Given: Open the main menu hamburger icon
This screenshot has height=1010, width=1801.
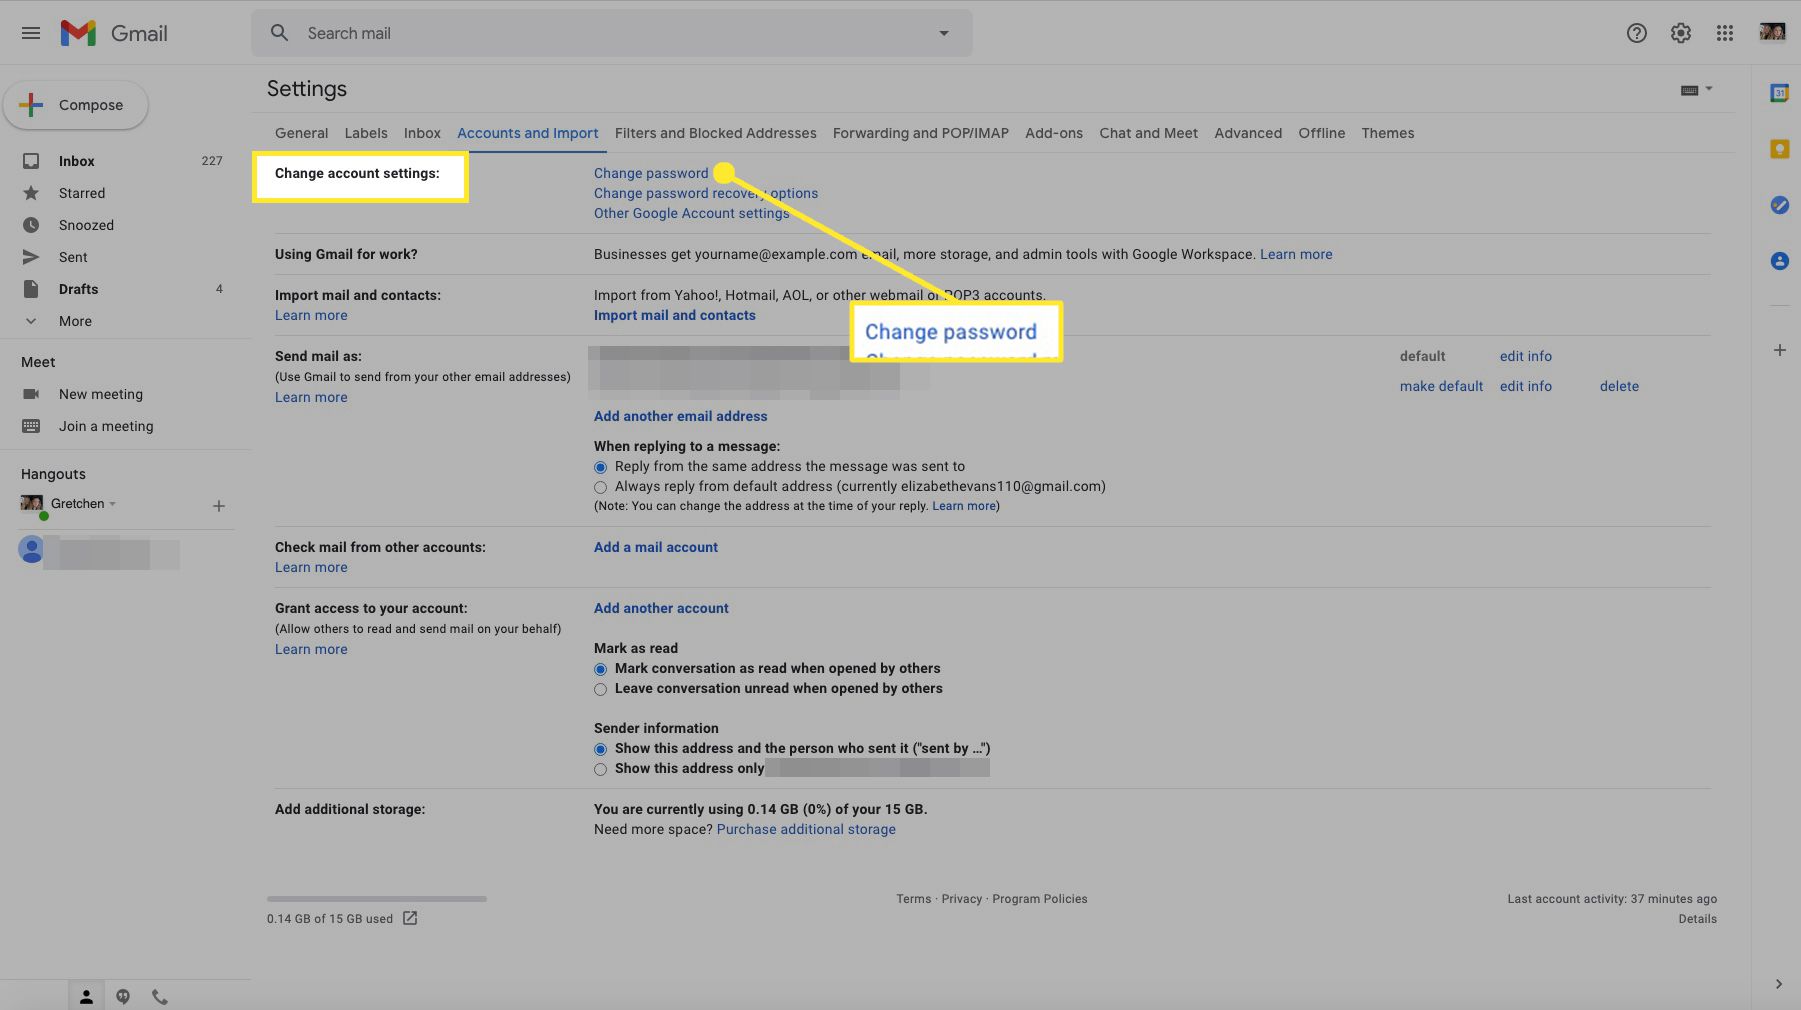Looking at the screenshot, I should 31,33.
